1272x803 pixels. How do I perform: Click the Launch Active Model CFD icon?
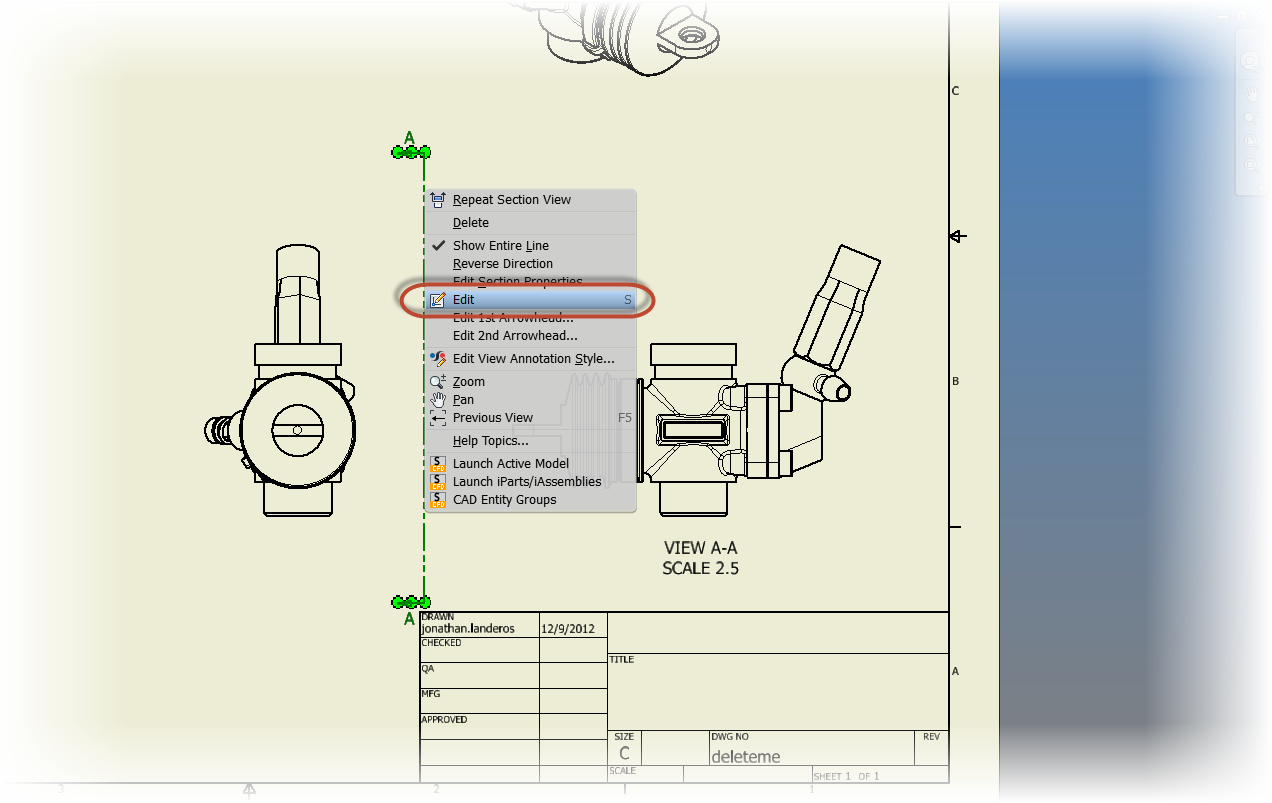point(438,463)
